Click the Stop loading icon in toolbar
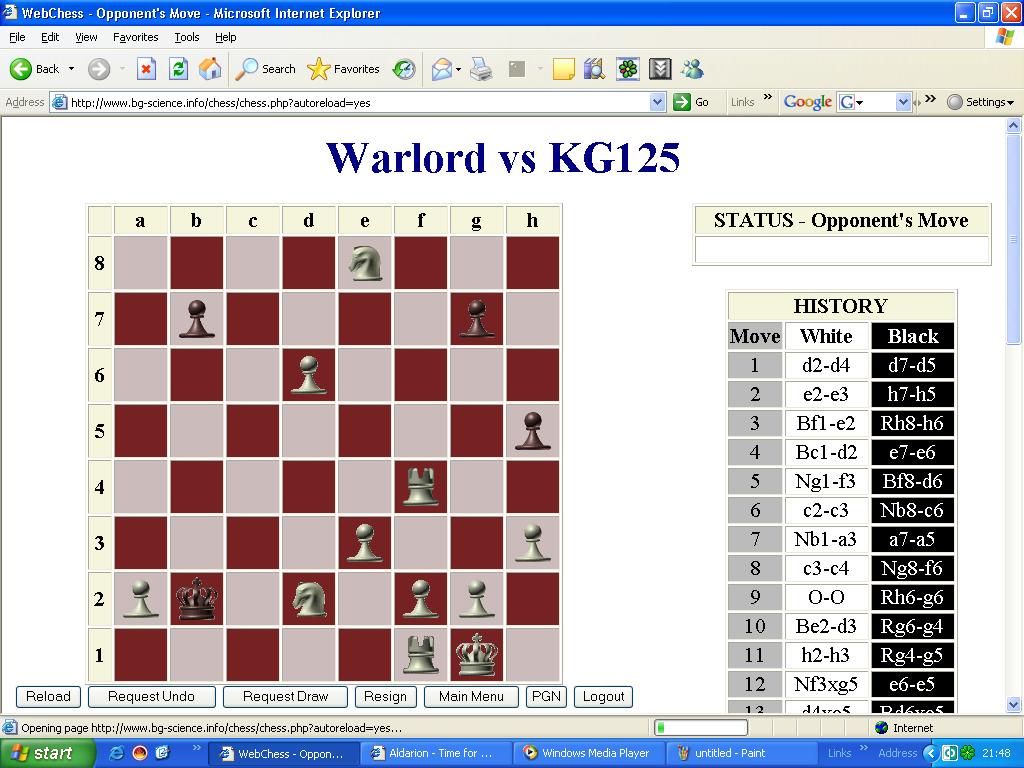This screenshot has width=1024, height=768. (x=146, y=69)
